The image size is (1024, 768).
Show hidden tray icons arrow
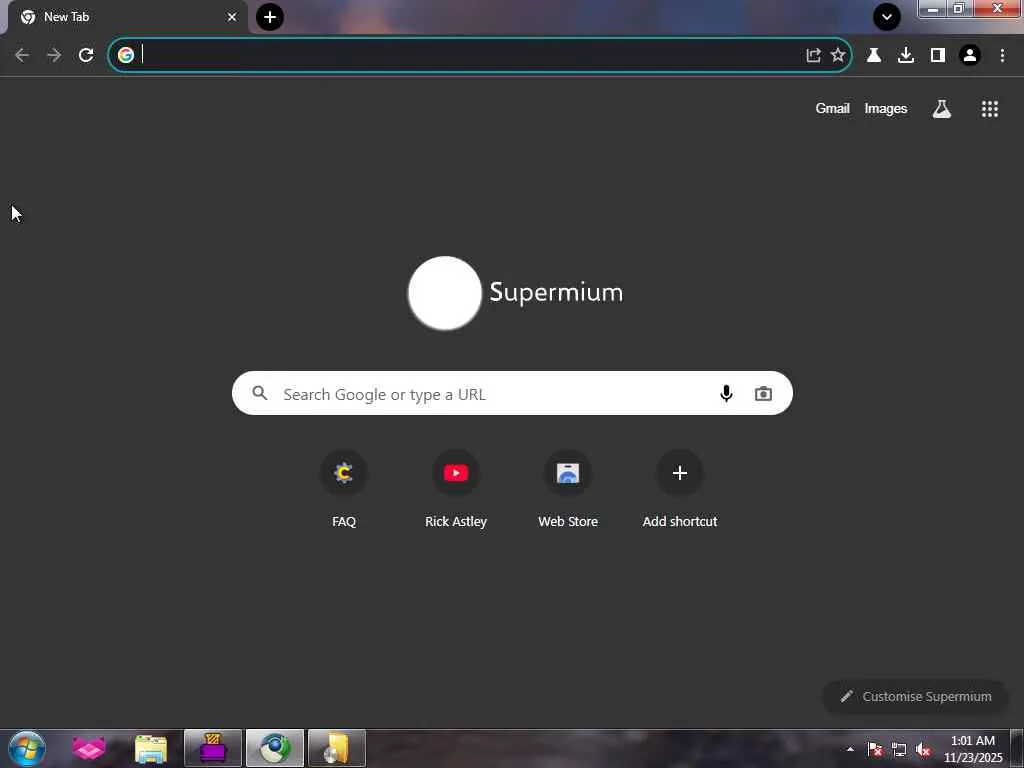click(x=850, y=749)
